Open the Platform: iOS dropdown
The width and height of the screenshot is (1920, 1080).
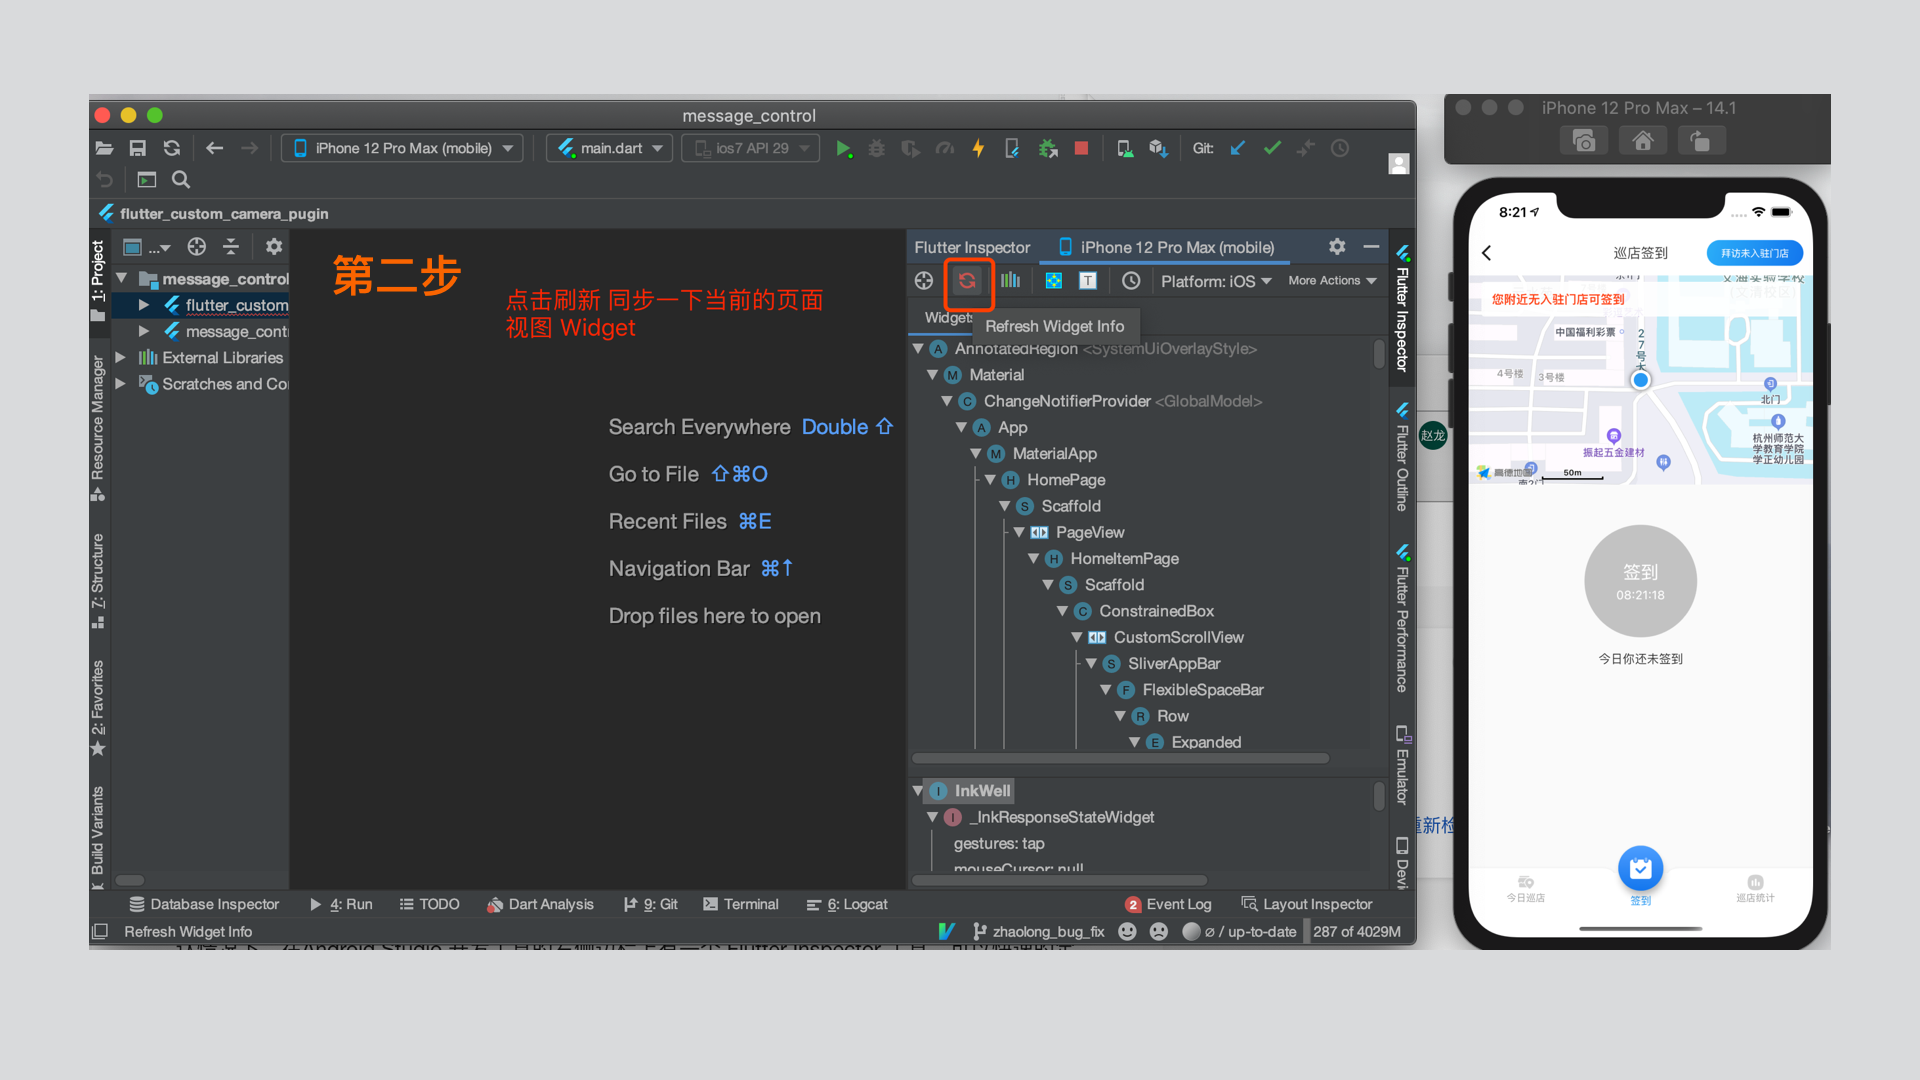(x=1216, y=281)
